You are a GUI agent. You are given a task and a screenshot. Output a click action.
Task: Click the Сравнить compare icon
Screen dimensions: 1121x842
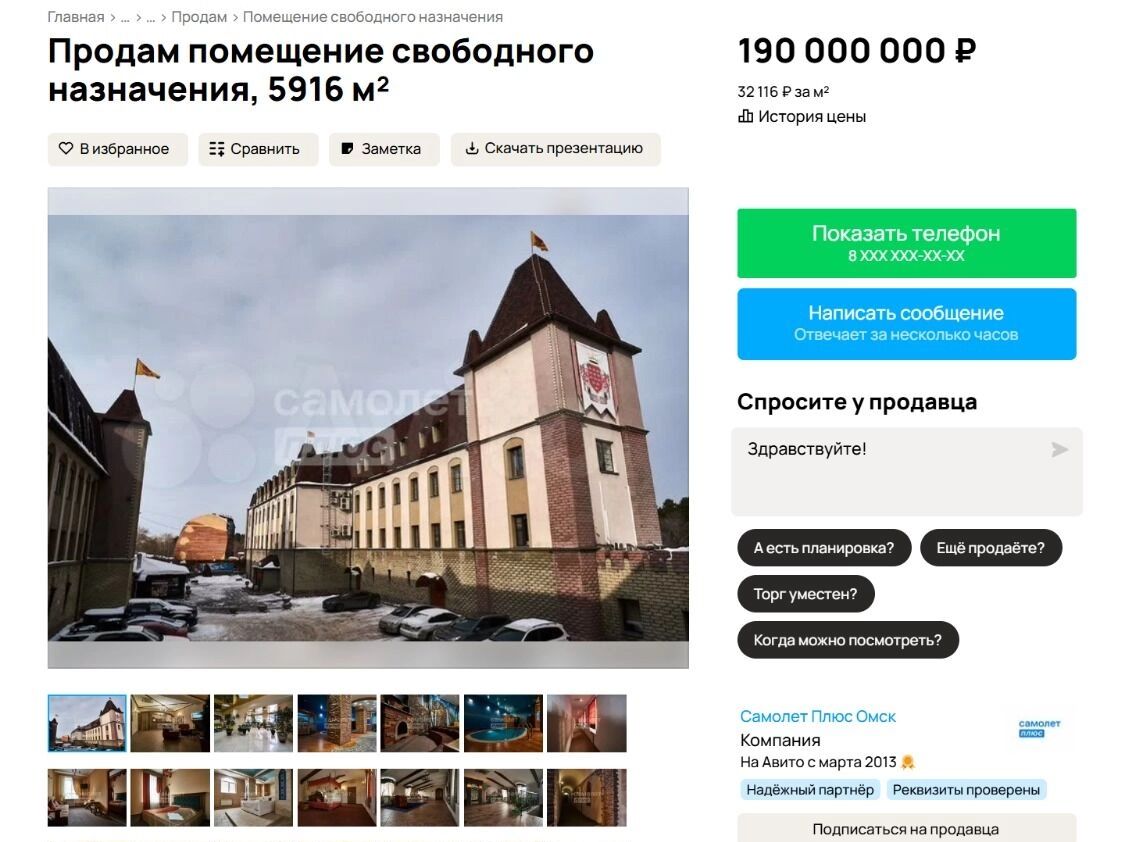217,149
